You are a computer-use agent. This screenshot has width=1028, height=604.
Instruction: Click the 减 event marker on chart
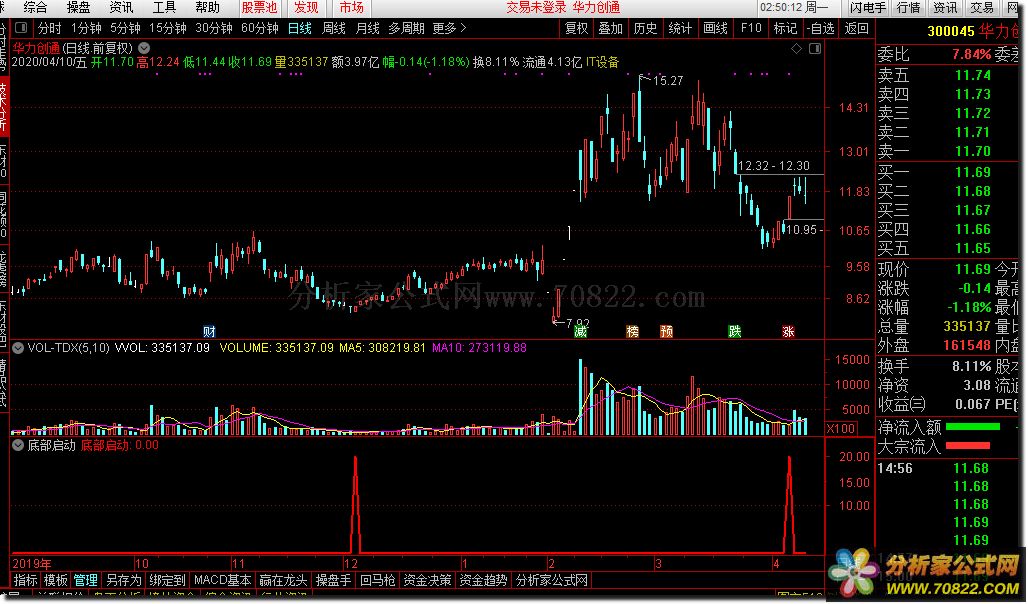point(580,332)
